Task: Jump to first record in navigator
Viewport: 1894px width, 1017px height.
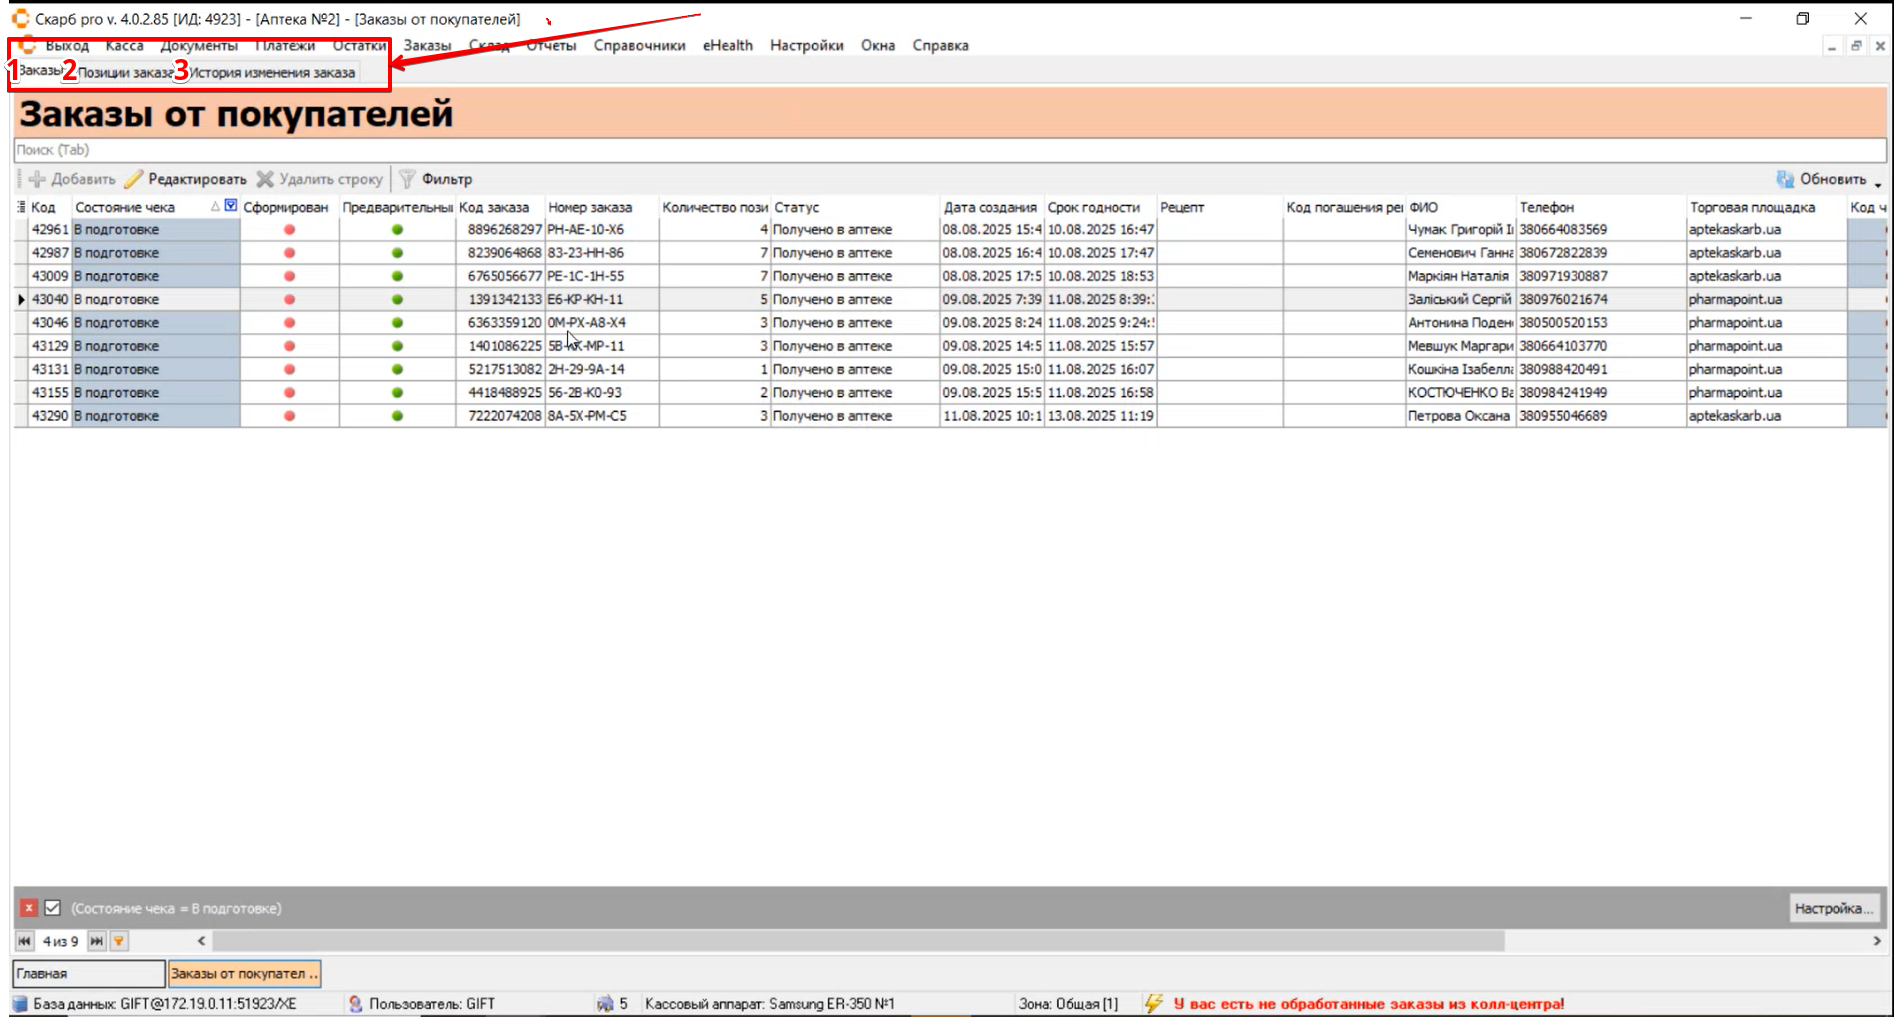Action: click(25, 941)
